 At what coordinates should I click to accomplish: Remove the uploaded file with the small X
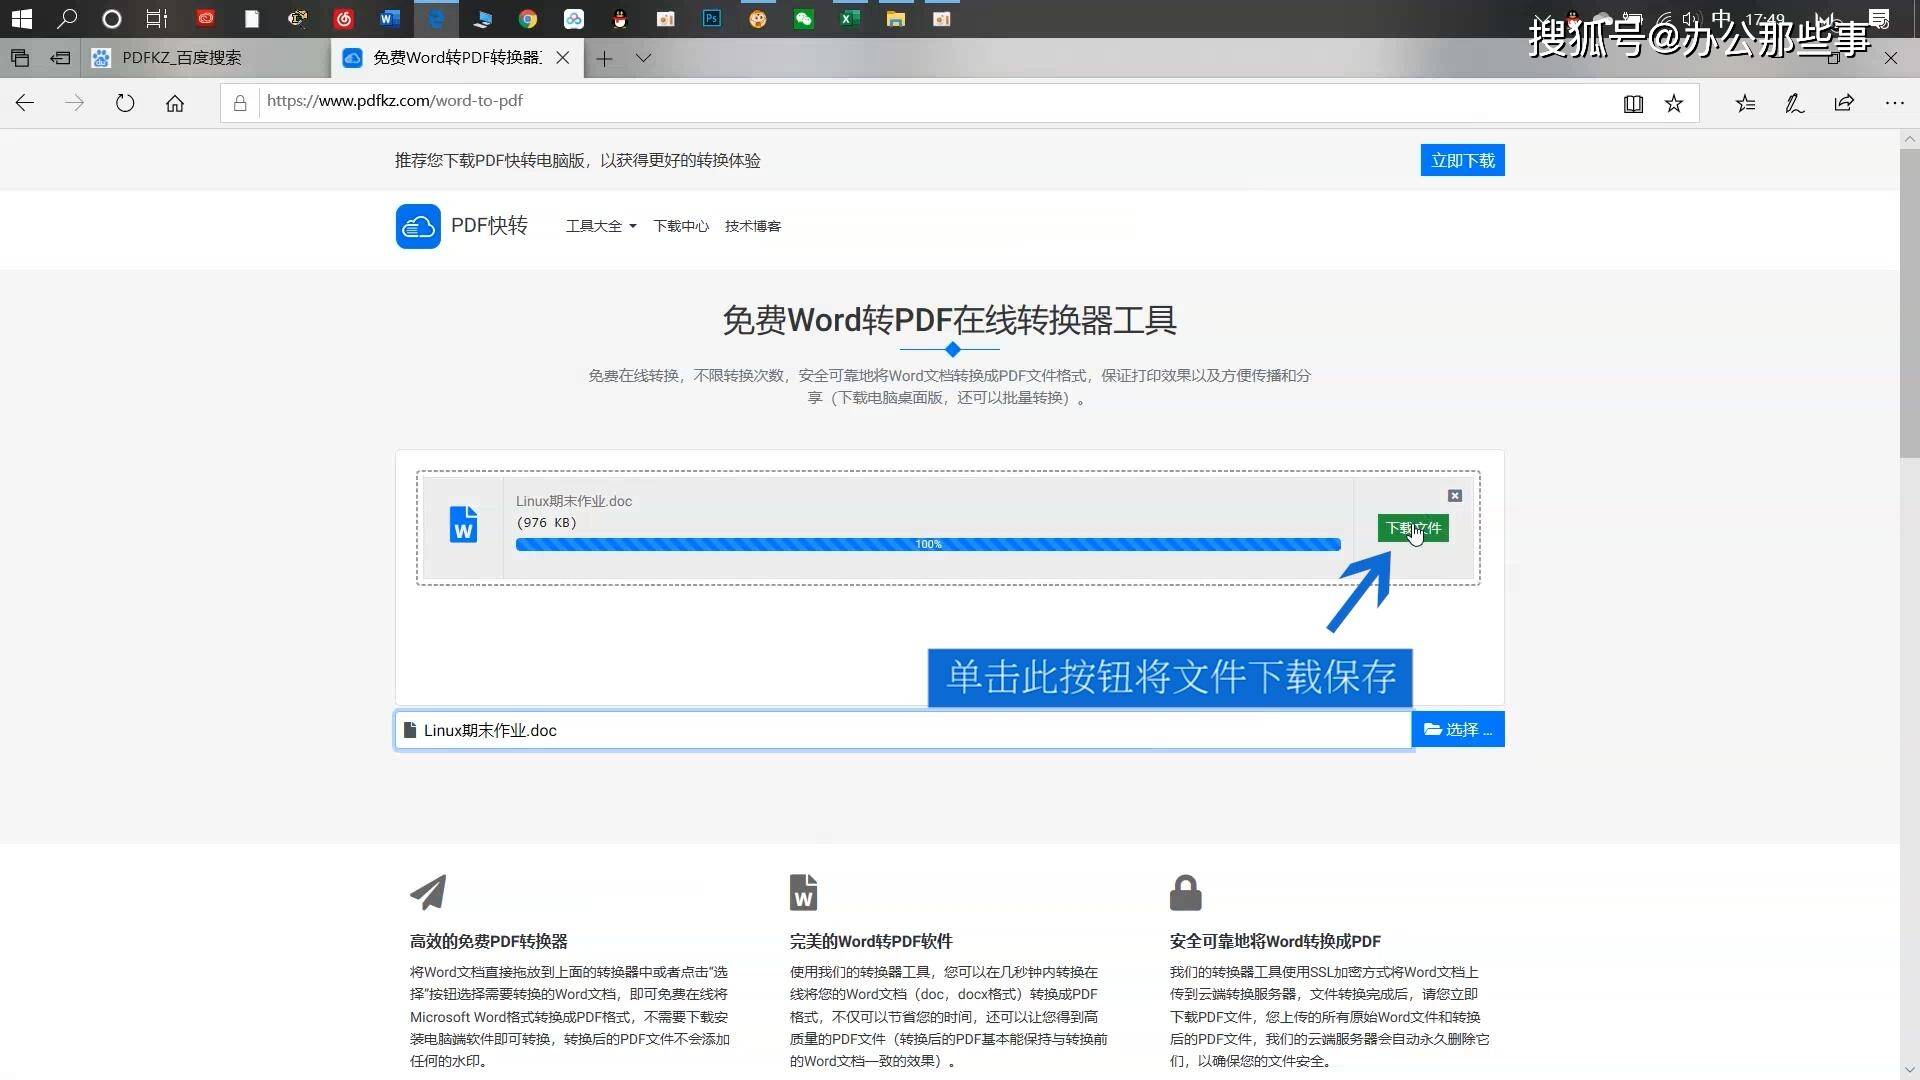[x=1455, y=496]
